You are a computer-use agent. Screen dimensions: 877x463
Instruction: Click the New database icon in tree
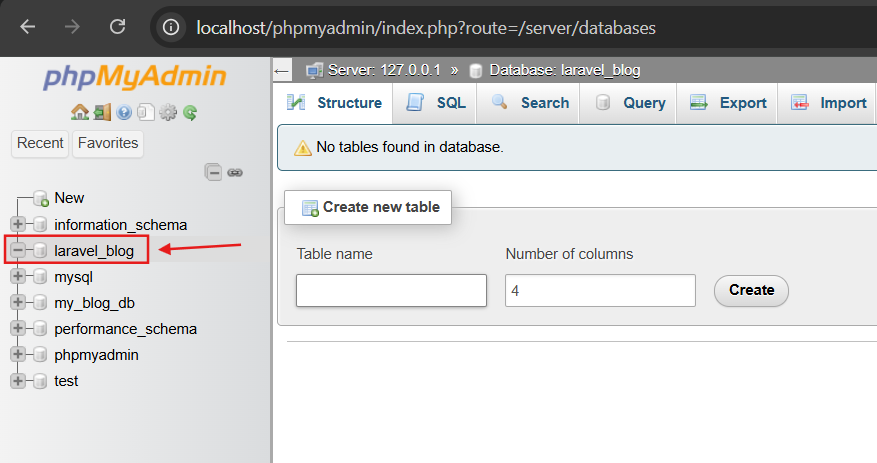(x=40, y=198)
